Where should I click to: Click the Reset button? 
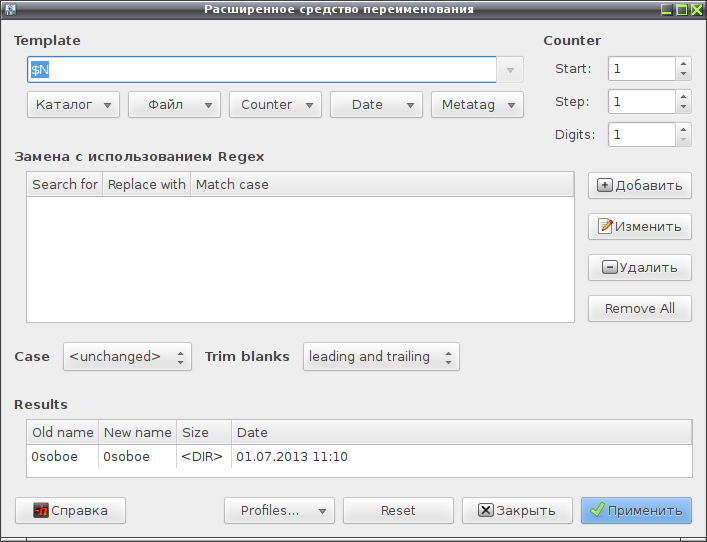tap(398, 510)
